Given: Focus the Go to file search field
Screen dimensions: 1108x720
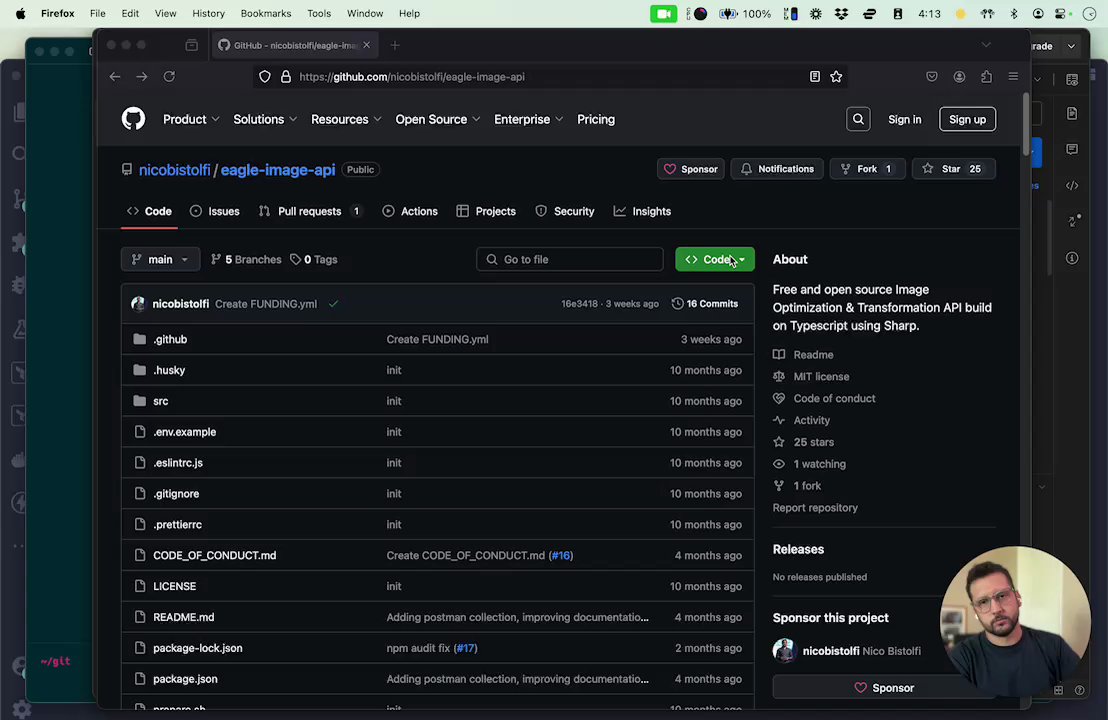Looking at the screenshot, I should (x=570, y=259).
